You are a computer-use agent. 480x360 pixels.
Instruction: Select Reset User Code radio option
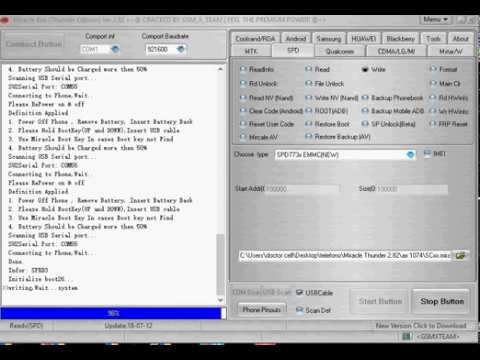coord(267,124)
